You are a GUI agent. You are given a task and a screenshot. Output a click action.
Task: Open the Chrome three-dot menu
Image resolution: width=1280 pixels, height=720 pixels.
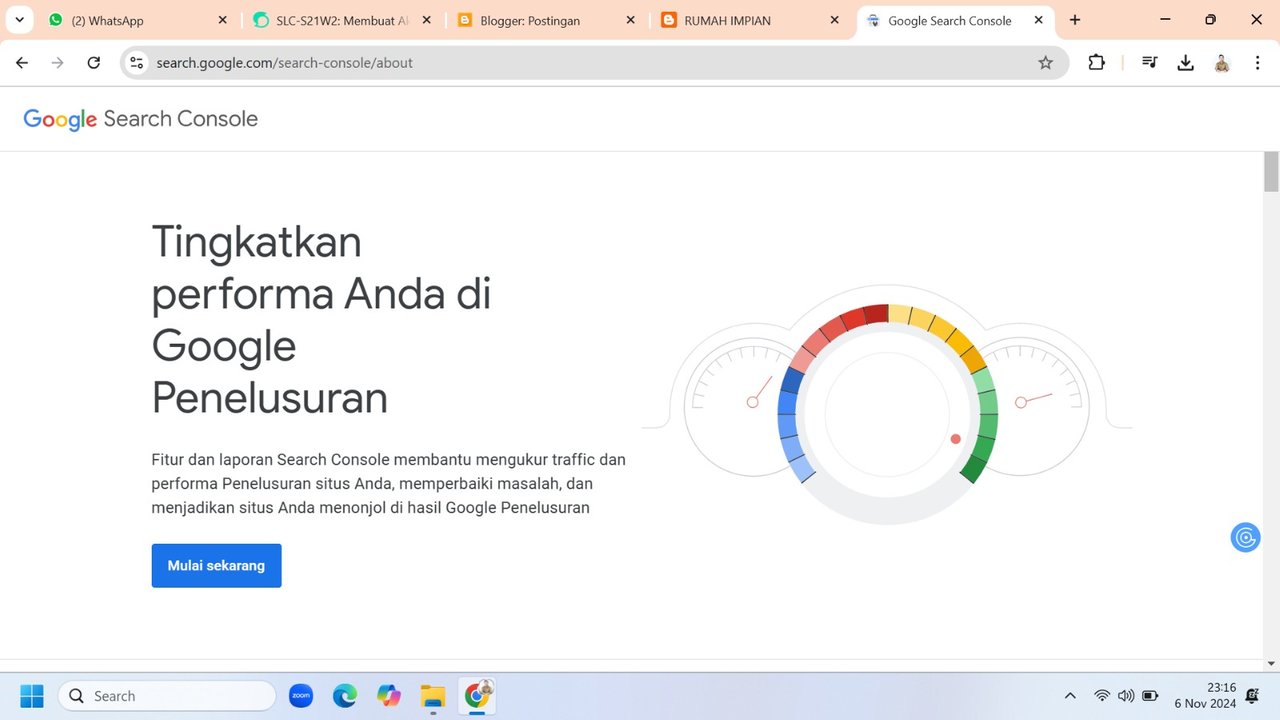click(1258, 63)
